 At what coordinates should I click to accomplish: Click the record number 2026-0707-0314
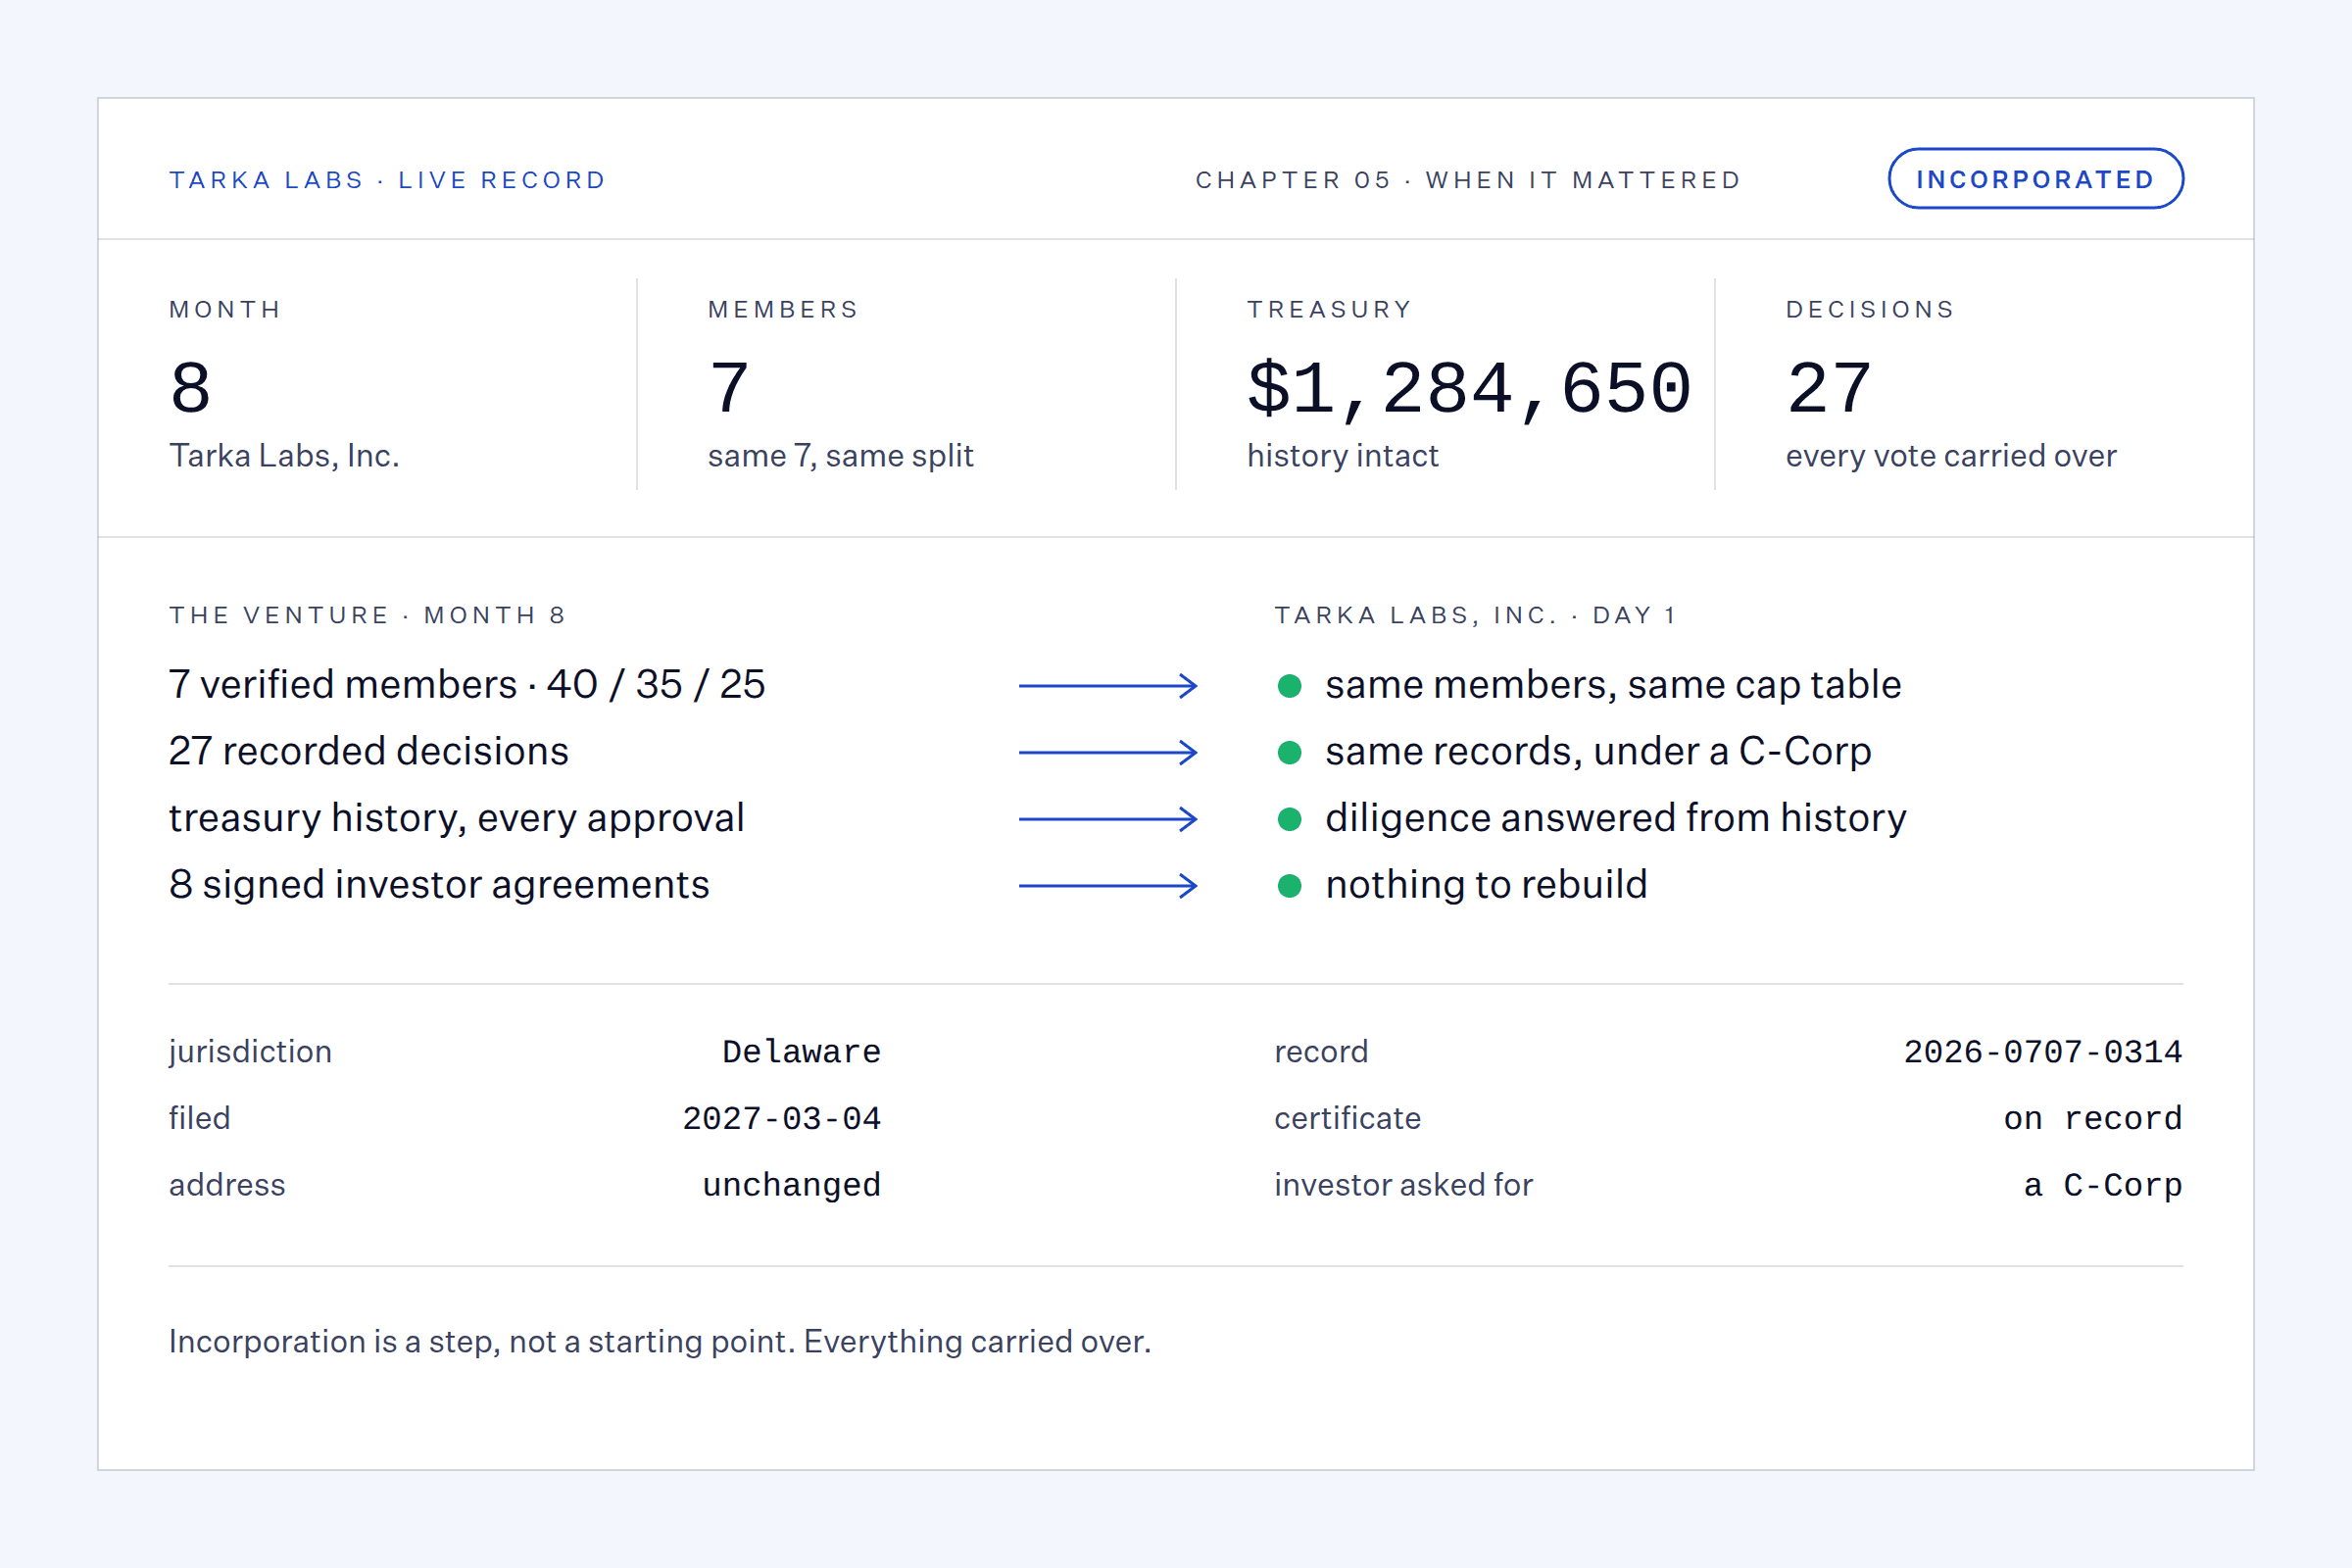click(x=2042, y=1052)
